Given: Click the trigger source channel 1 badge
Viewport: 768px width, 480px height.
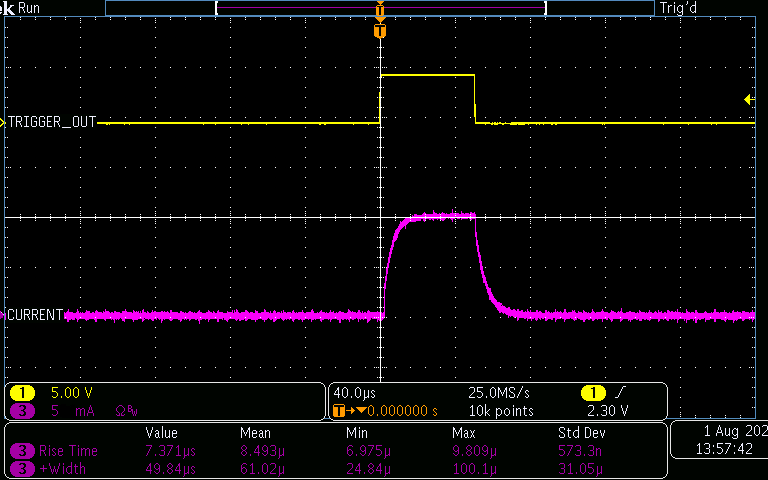Looking at the screenshot, I should (x=593, y=393).
